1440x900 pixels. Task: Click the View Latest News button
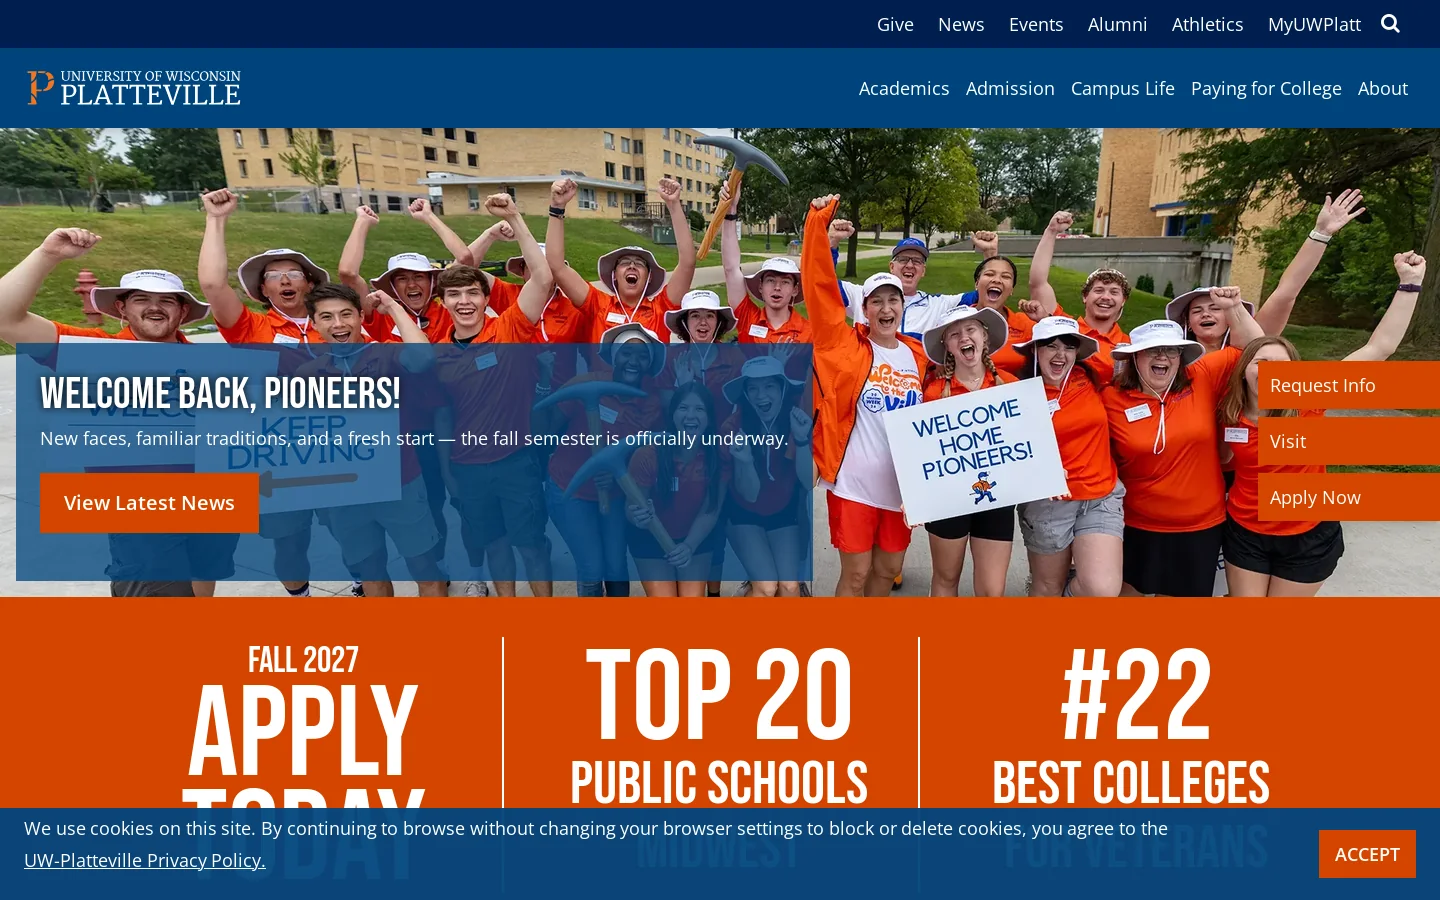[x=149, y=503]
